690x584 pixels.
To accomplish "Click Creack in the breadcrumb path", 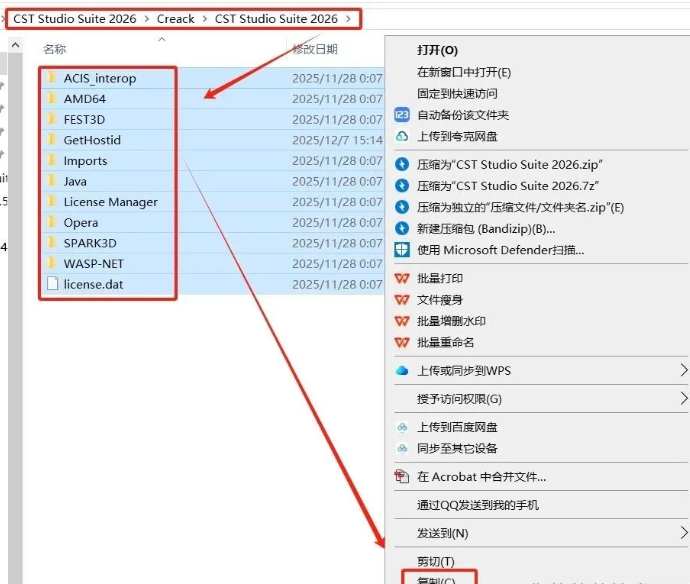I will pyautogui.click(x=176, y=19).
